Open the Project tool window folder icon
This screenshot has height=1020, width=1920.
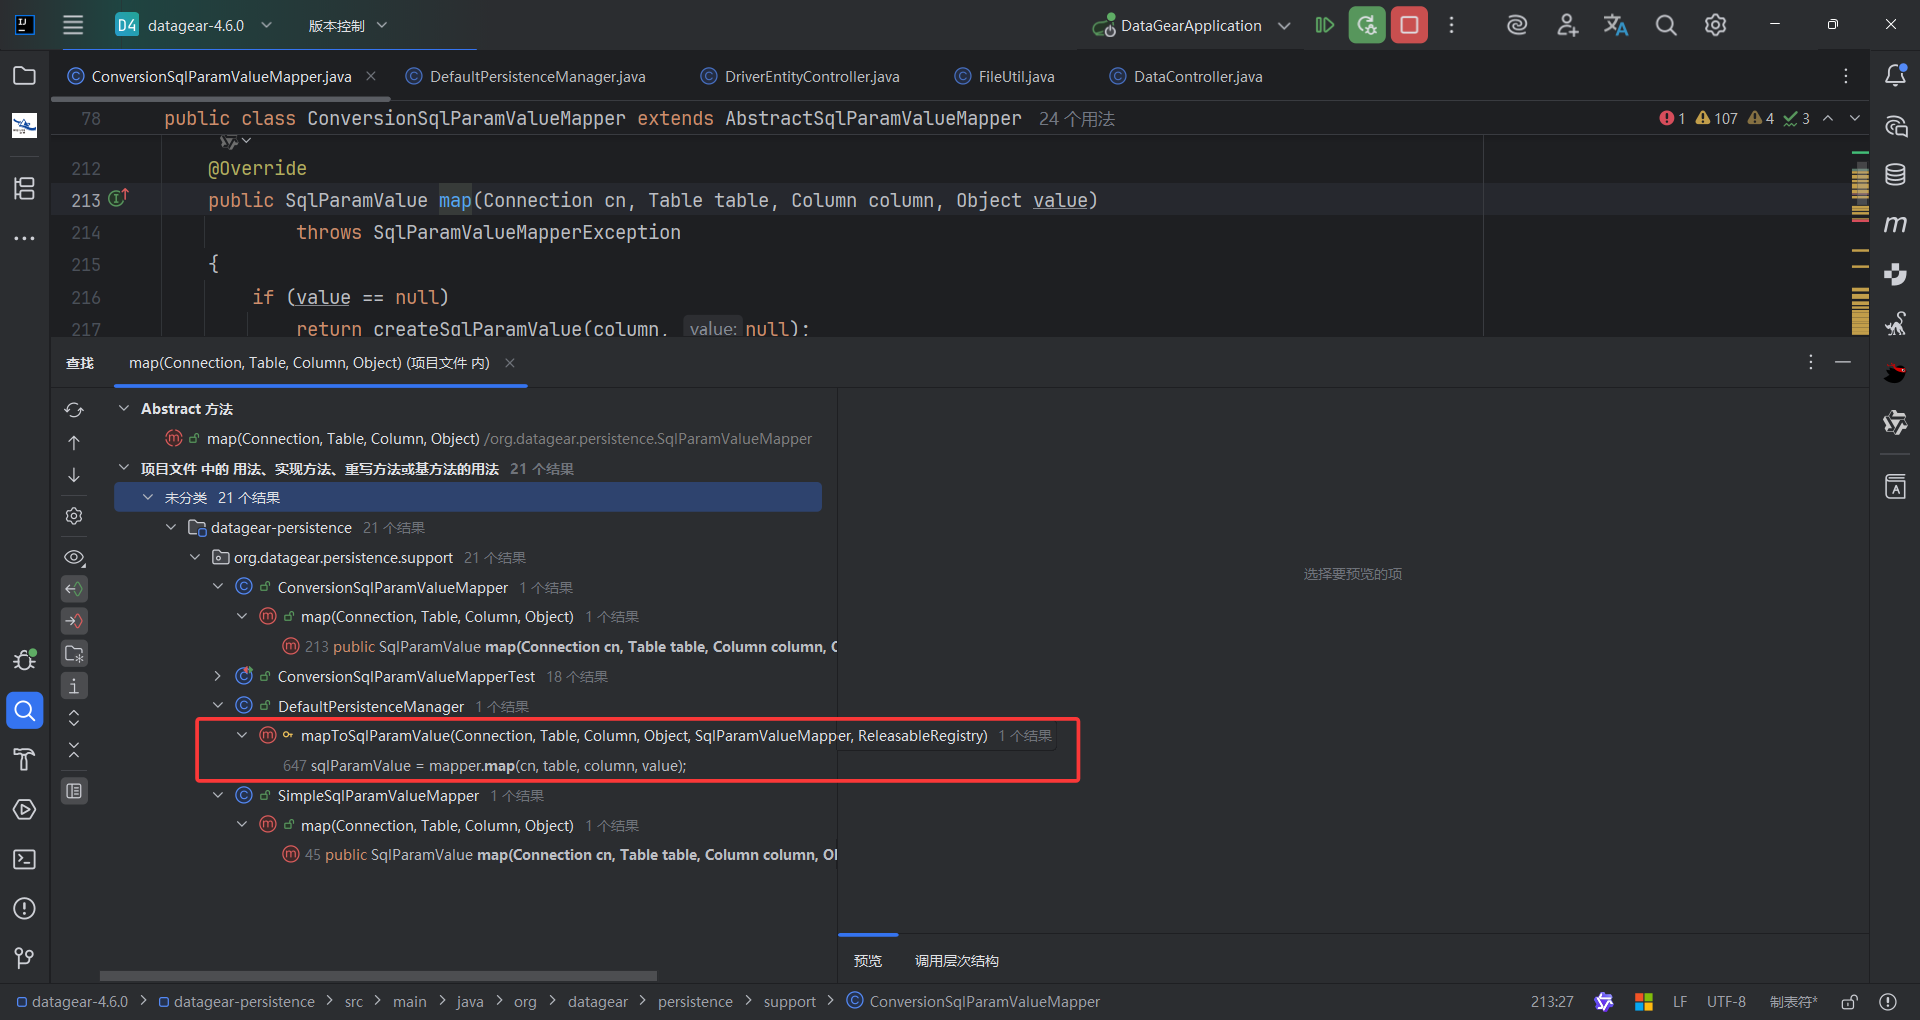click(24, 76)
